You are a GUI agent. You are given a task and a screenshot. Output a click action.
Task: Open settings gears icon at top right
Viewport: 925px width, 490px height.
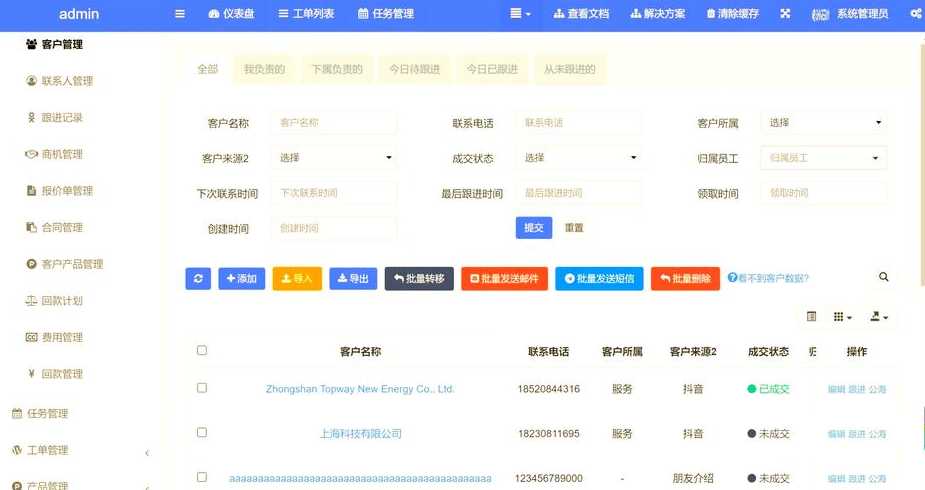pos(916,14)
